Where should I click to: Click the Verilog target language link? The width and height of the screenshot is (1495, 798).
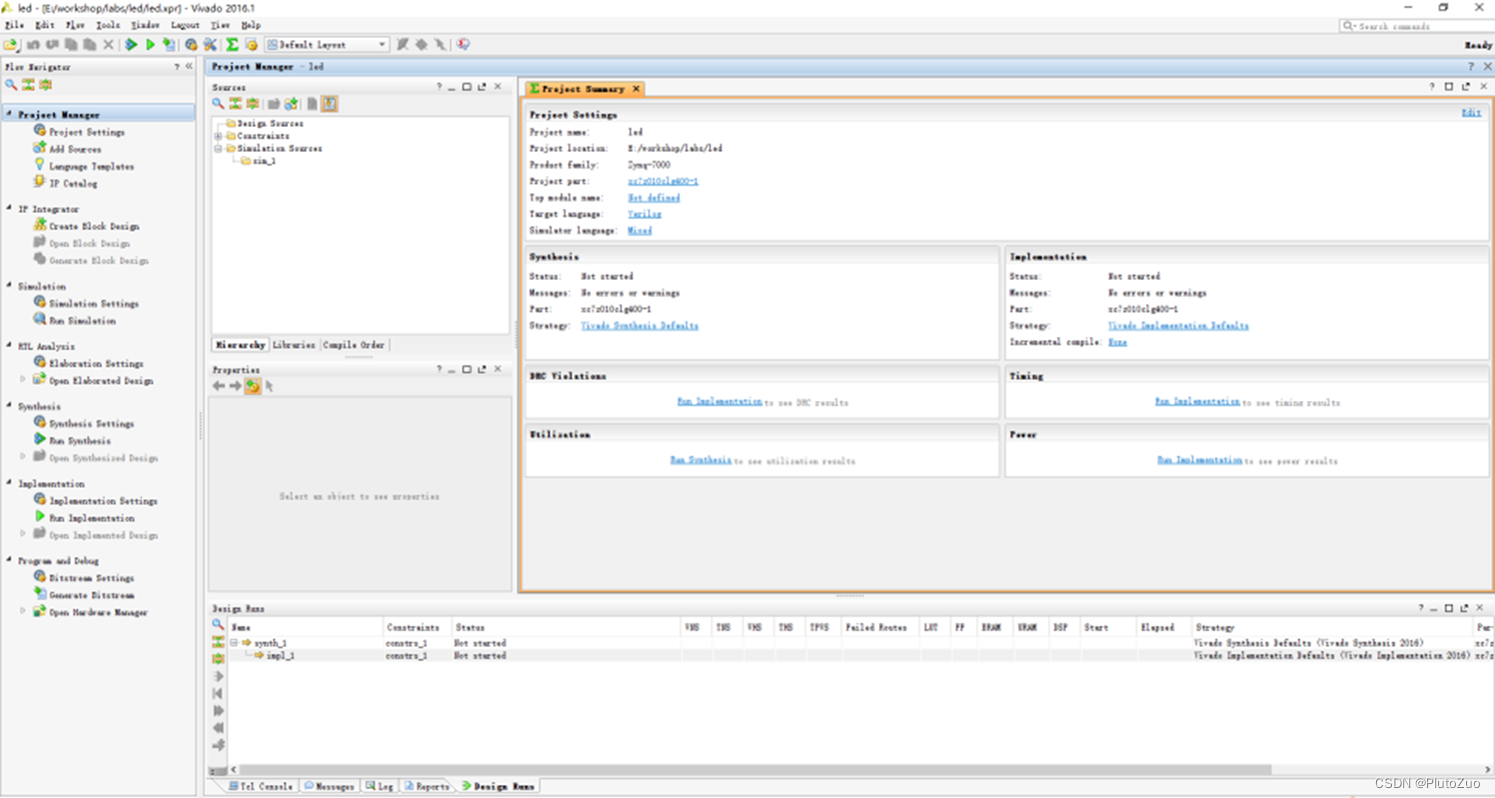point(644,214)
